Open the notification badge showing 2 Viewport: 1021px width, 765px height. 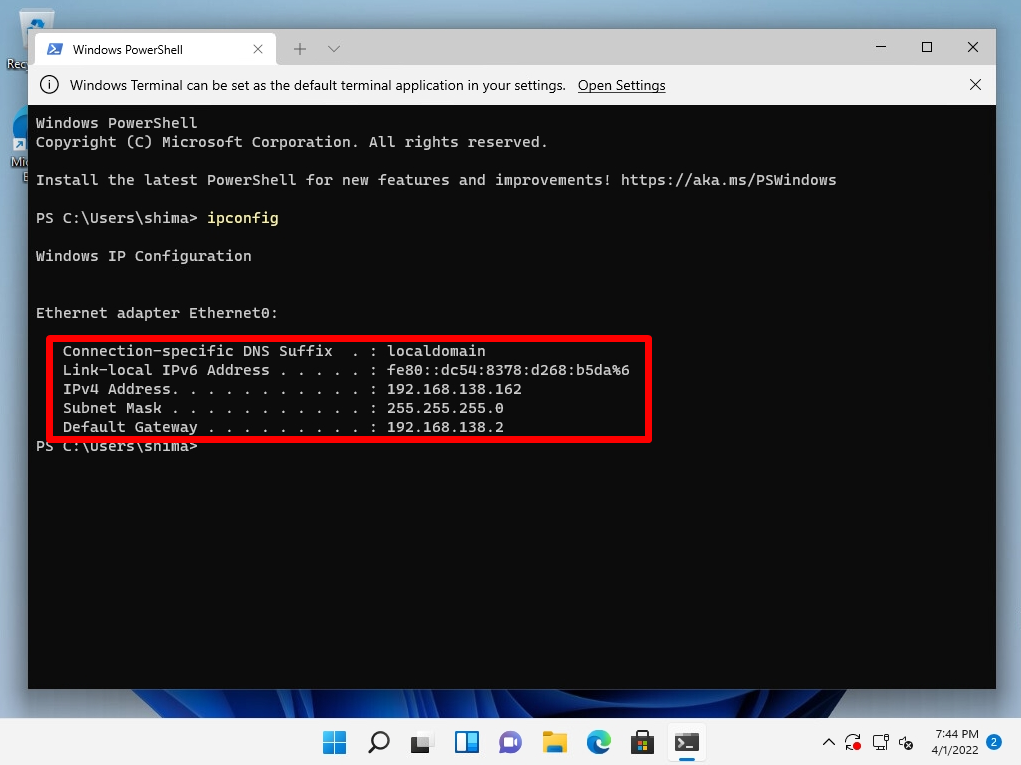tap(994, 742)
